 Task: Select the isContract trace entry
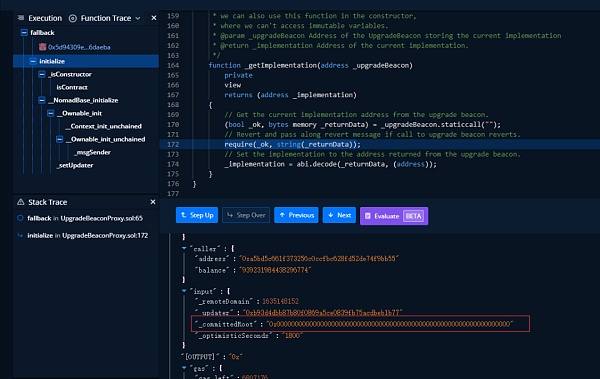point(72,87)
